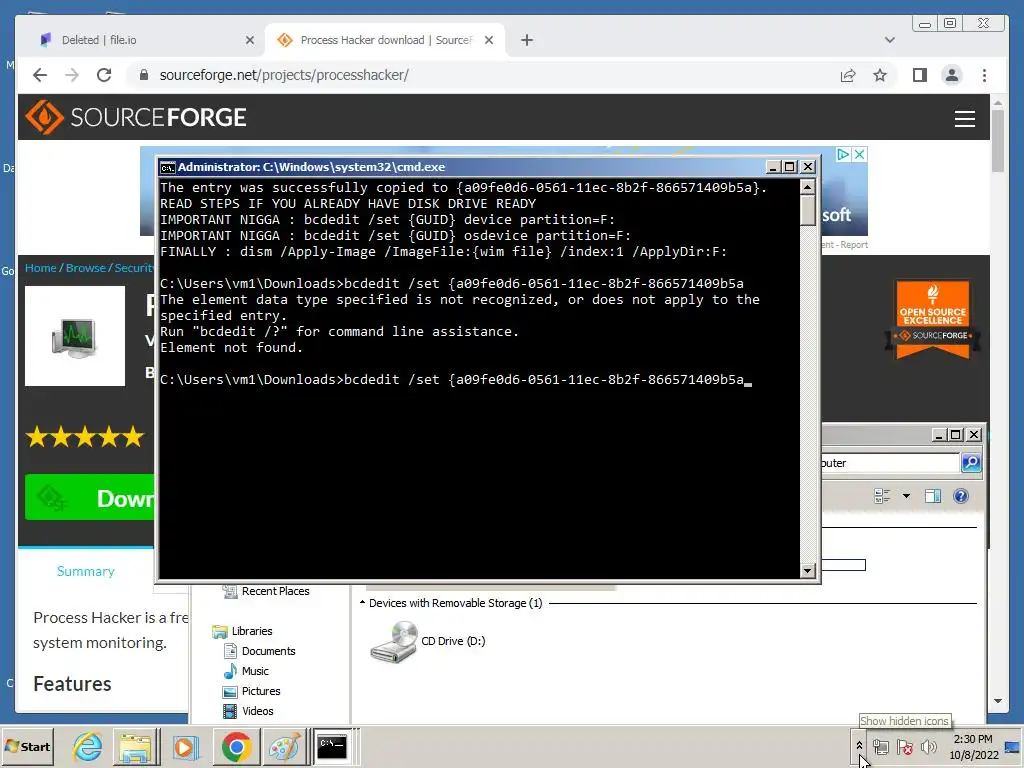The image size is (1024, 768).
Task: Click the network tray icon
Action: pos(880,746)
